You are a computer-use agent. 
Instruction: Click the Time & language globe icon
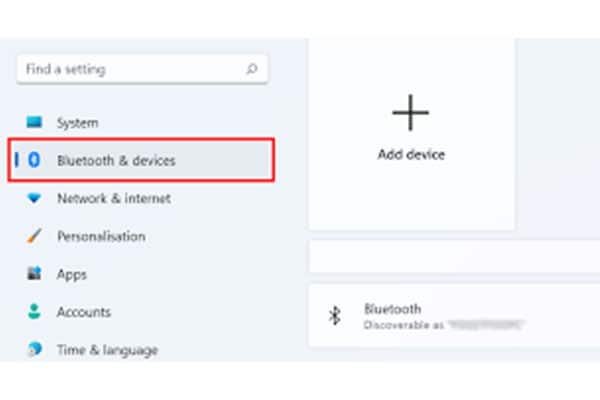point(34,349)
